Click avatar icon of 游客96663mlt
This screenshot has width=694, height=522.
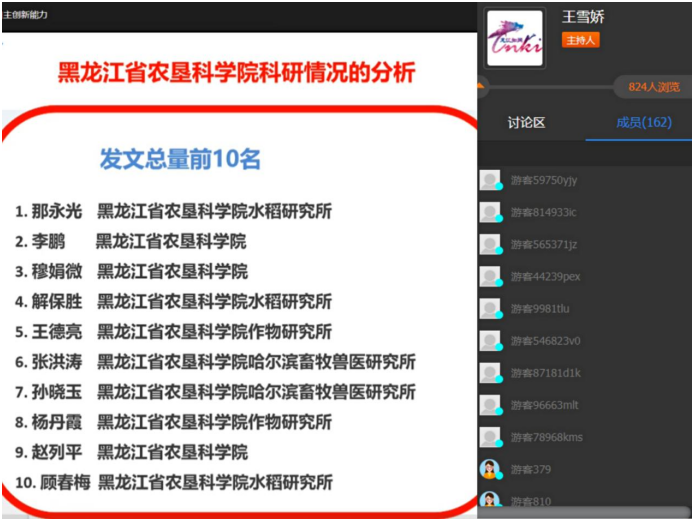tap(490, 405)
